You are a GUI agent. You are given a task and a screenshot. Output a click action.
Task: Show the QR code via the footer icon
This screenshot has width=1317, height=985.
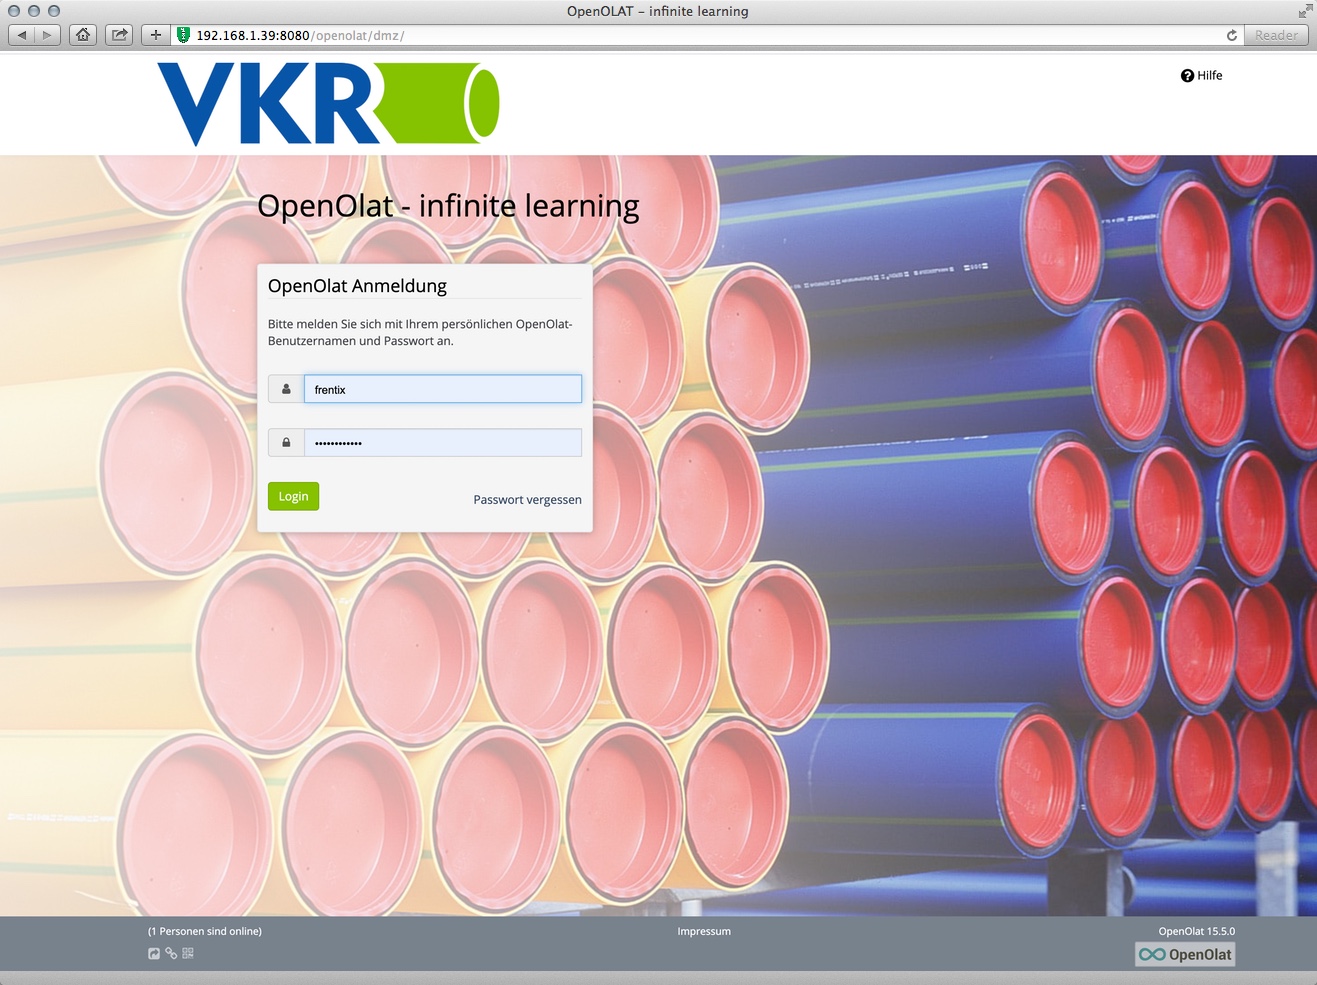(x=188, y=953)
